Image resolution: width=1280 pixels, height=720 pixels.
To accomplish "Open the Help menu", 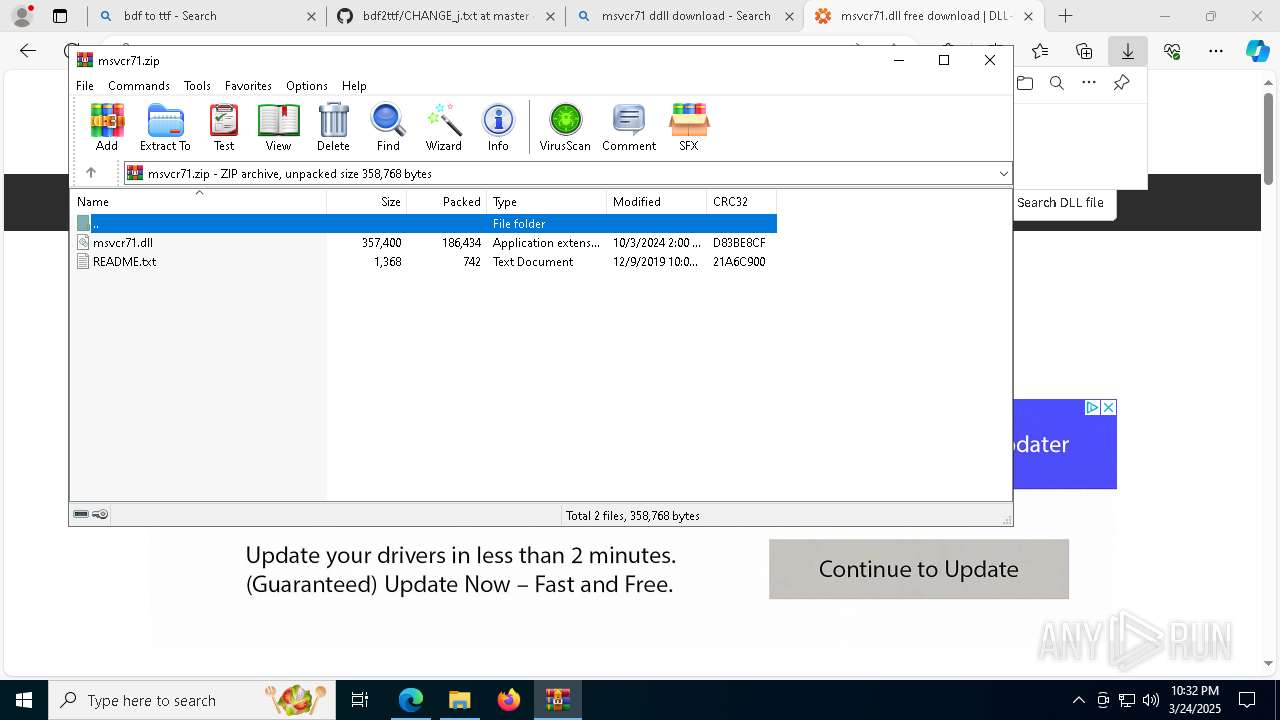I will [x=354, y=86].
